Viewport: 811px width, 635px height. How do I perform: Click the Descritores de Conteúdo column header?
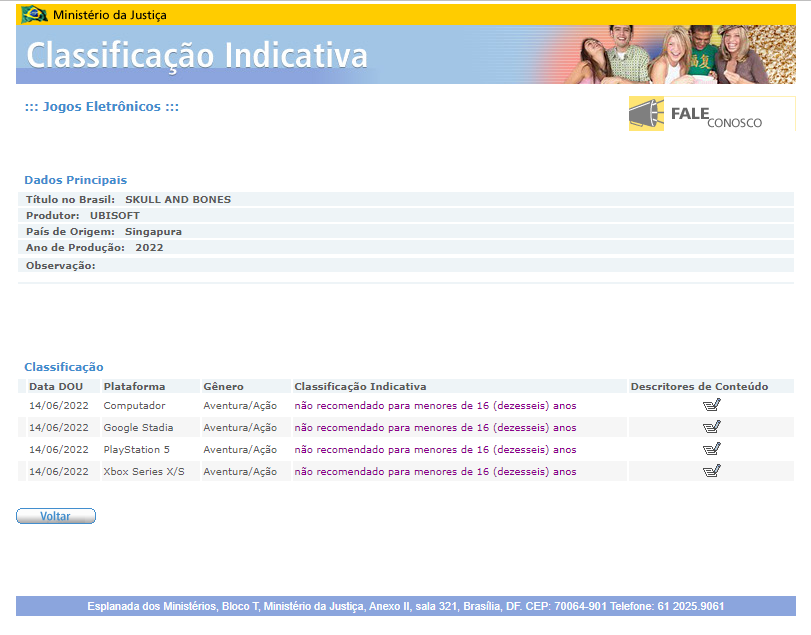(x=699, y=386)
